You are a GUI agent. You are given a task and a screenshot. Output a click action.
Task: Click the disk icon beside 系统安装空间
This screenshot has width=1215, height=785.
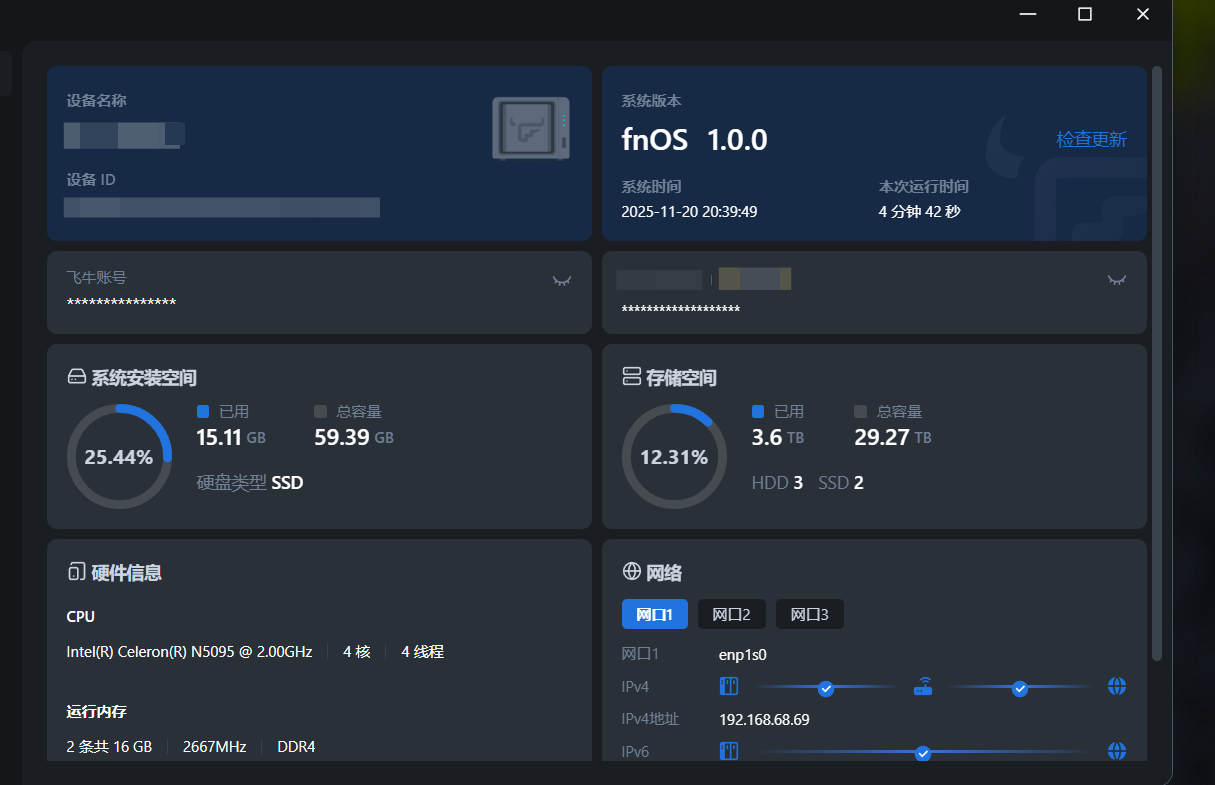(x=77, y=377)
